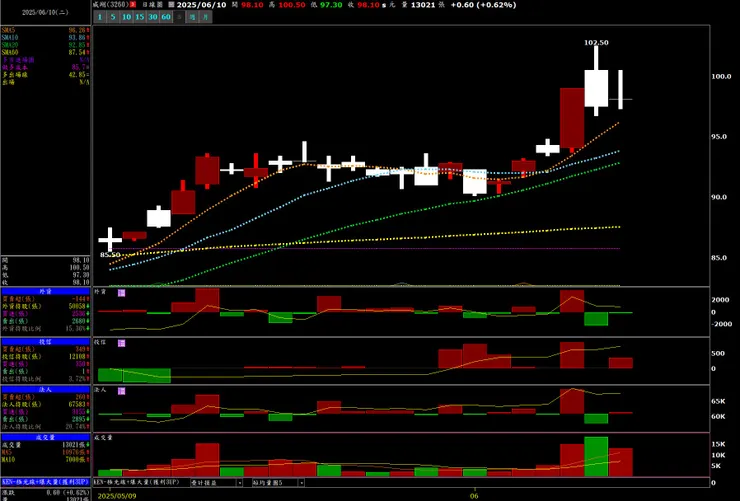Switch to the 10-minute chart period

point(126,17)
